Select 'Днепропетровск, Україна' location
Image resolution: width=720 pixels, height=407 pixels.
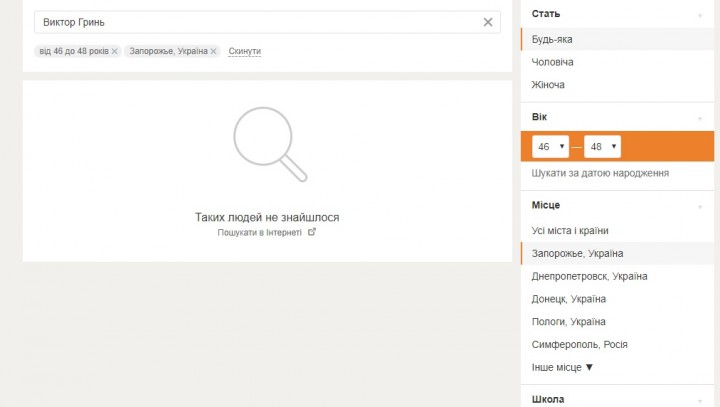pos(589,276)
